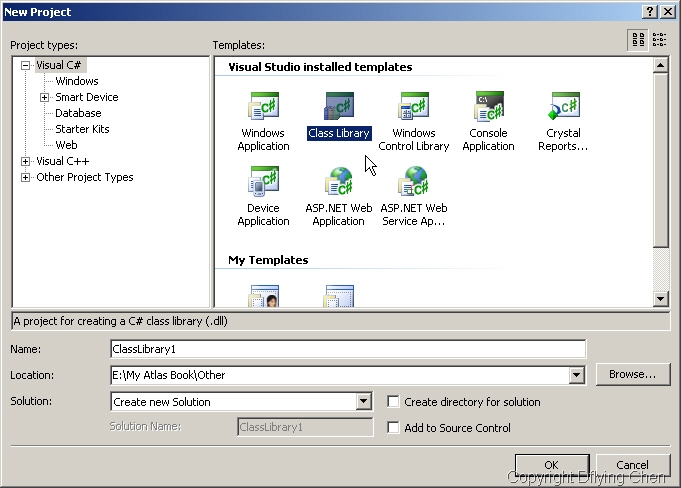Open the Solution combo box arrow
Viewport: 681px width, 488px height.
(x=364, y=402)
